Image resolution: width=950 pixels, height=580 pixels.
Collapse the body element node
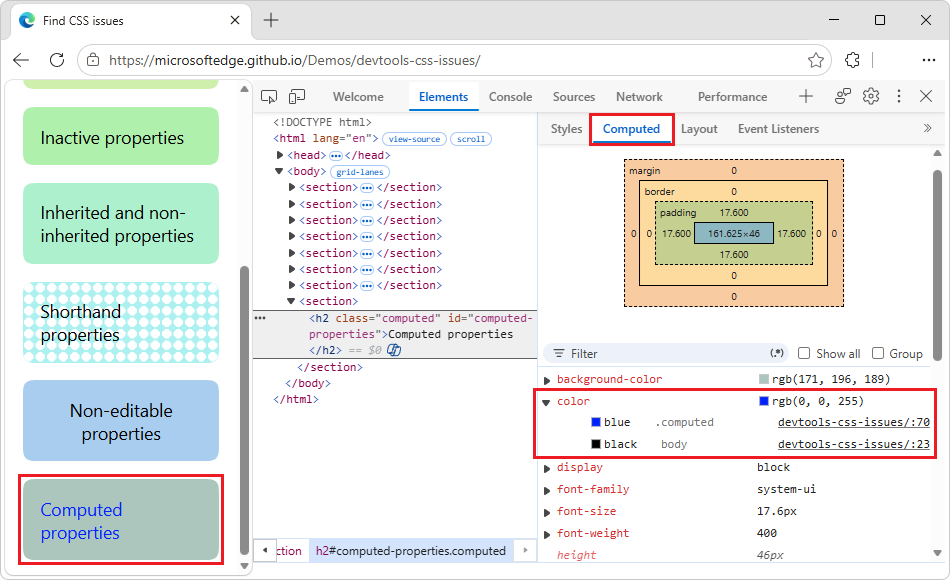click(x=279, y=171)
